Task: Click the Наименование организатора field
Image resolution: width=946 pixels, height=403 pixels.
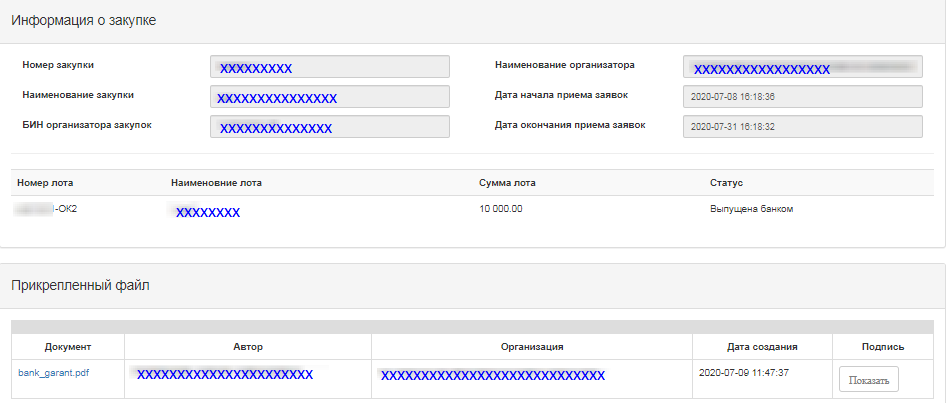Action: (802, 67)
